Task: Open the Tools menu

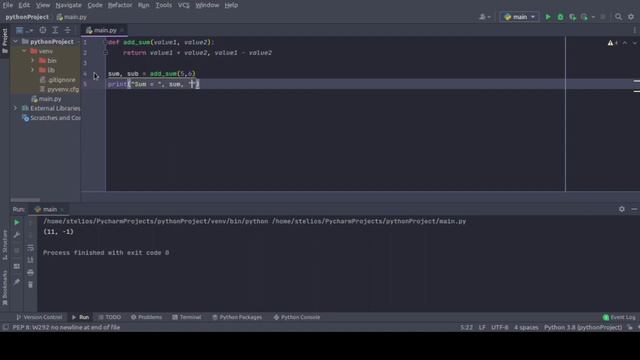Action: [164, 5]
